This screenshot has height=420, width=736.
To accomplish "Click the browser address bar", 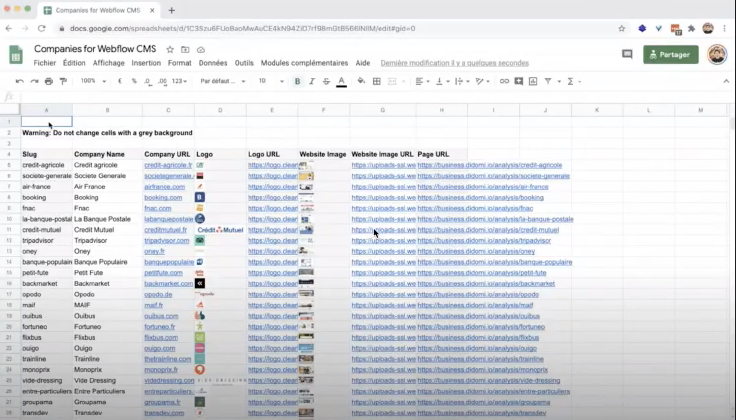I will pos(340,29).
